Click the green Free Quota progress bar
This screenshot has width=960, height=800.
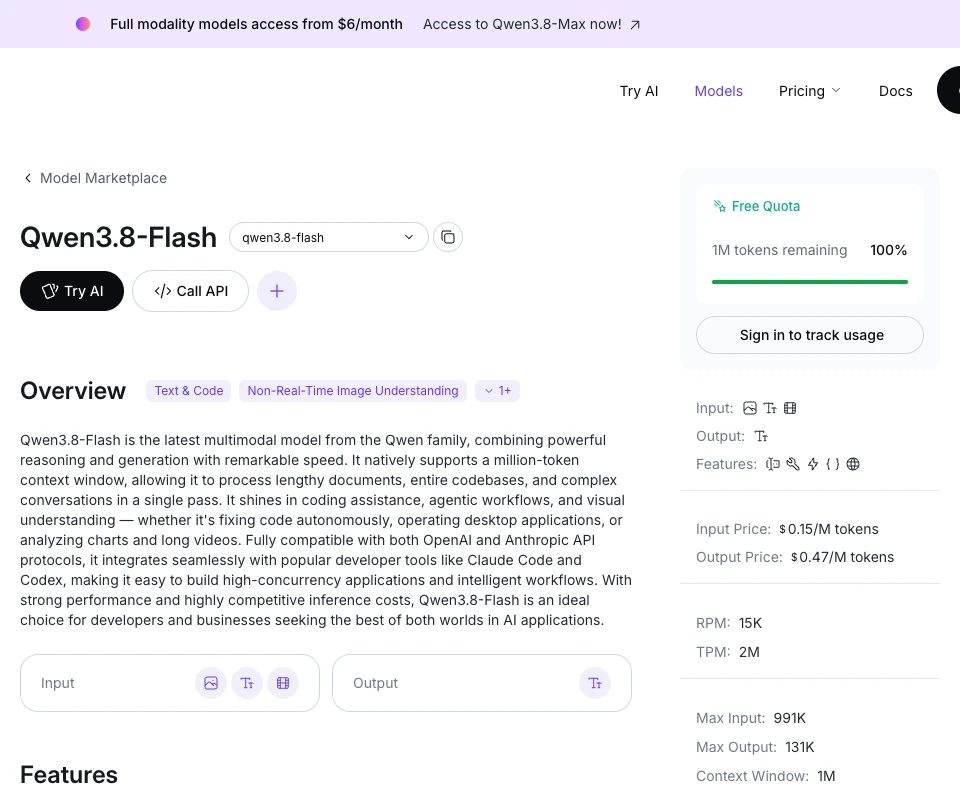point(809,282)
